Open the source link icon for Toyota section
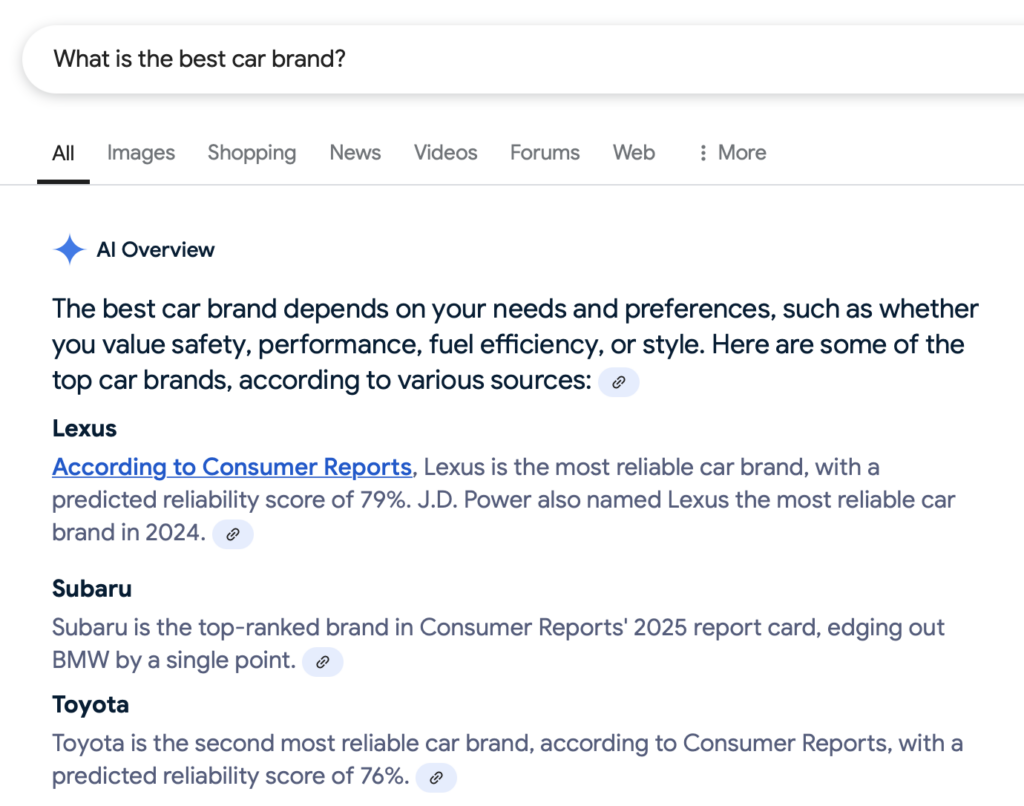This screenshot has height=806, width=1024. [x=436, y=778]
